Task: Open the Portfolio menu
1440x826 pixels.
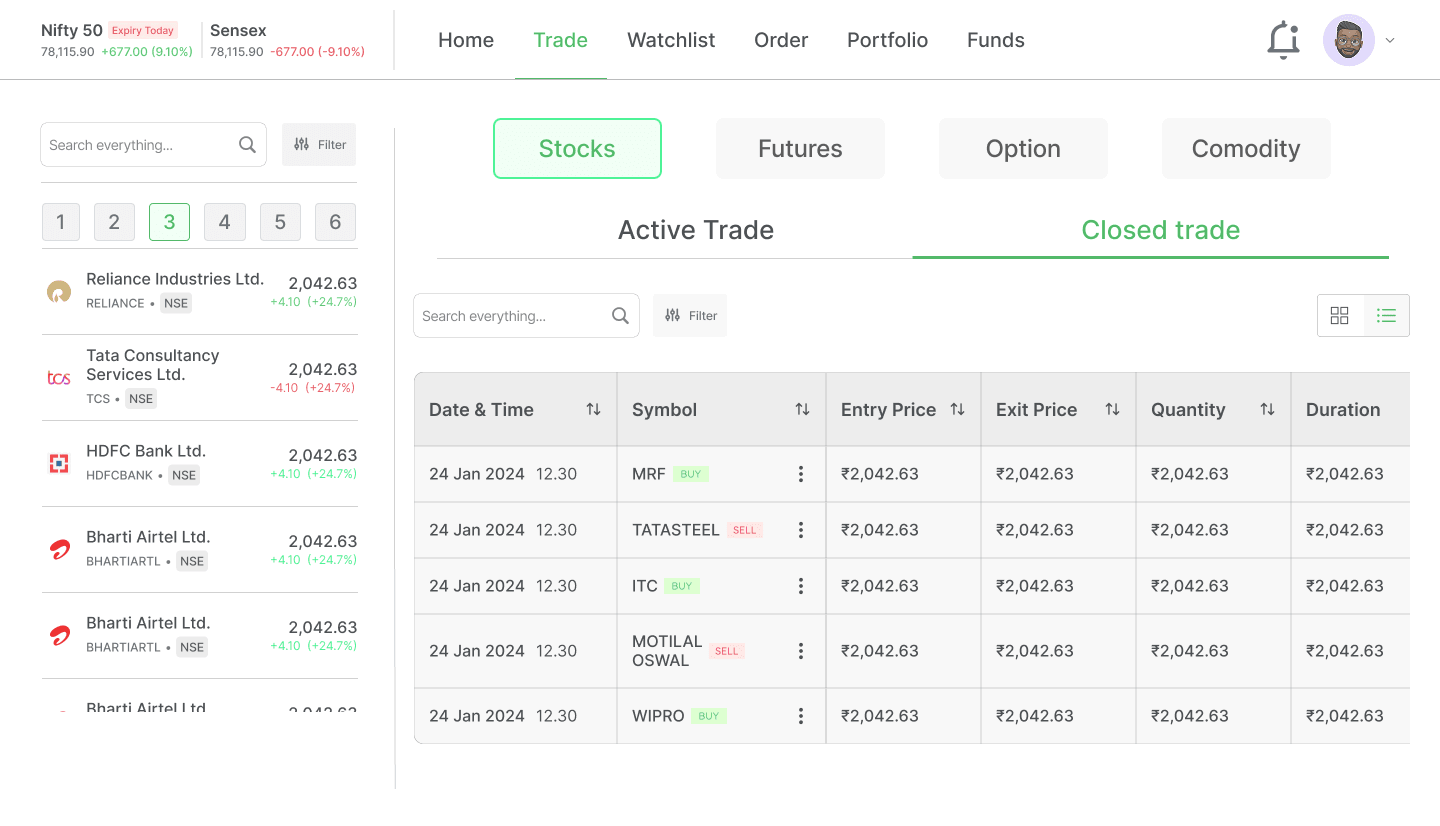Action: tap(887, 40)
